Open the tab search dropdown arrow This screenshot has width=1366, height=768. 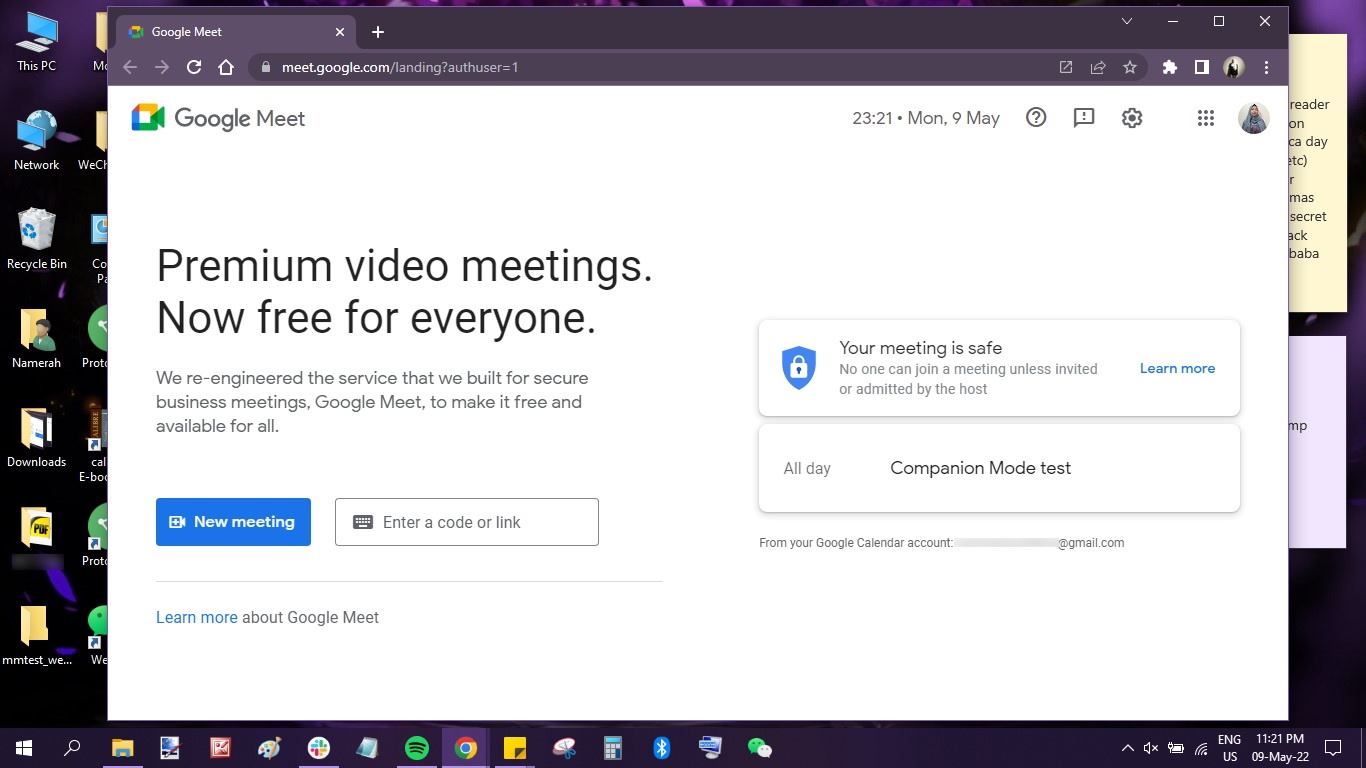coord(1127,21)
